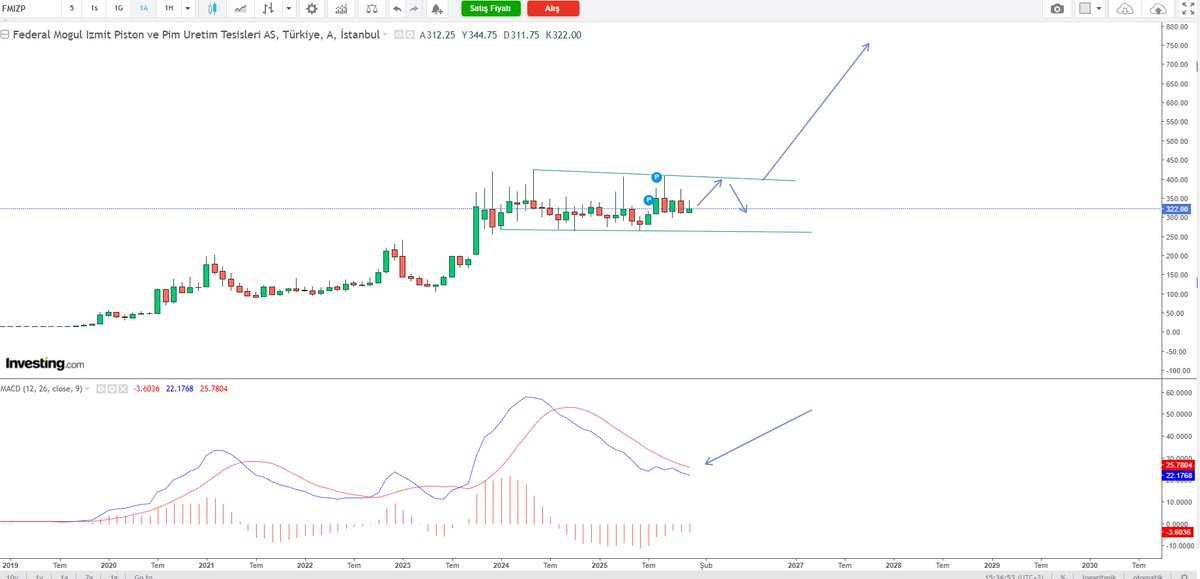Image resolution: width=1200 pixels, height=579 pixels.
Task: Click the red -3.6036 histogram value tag
Action: coord(1180,532)
